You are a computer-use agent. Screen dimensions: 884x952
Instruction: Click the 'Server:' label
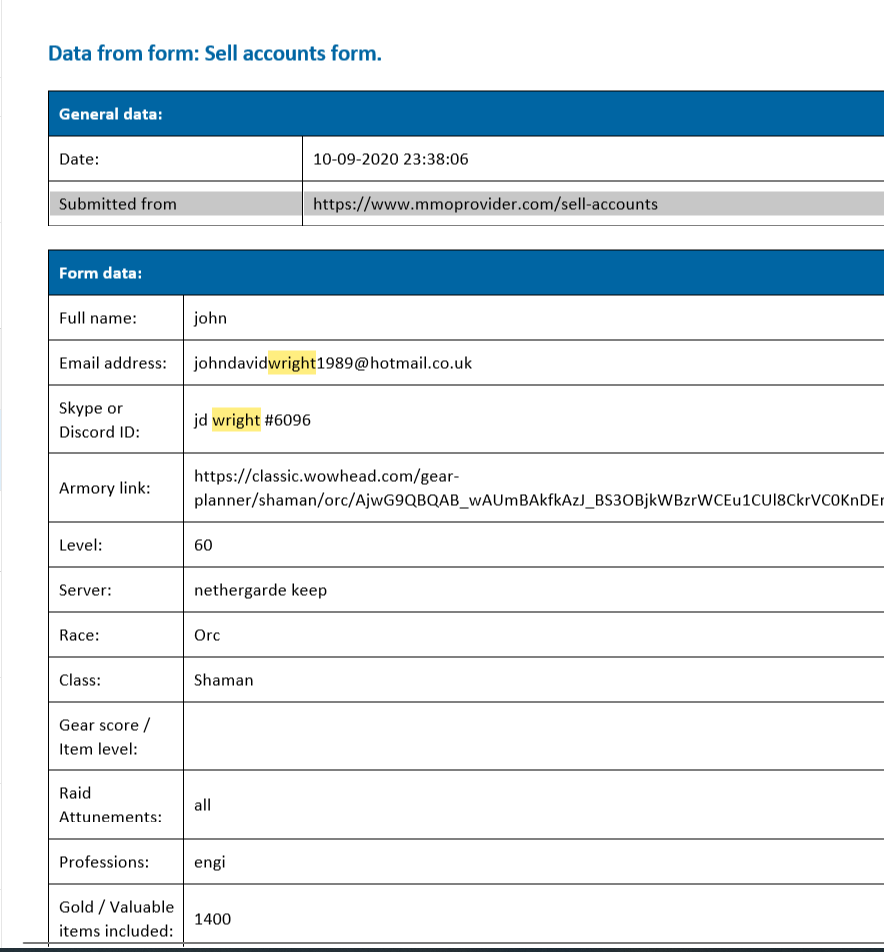coord(85,590)
